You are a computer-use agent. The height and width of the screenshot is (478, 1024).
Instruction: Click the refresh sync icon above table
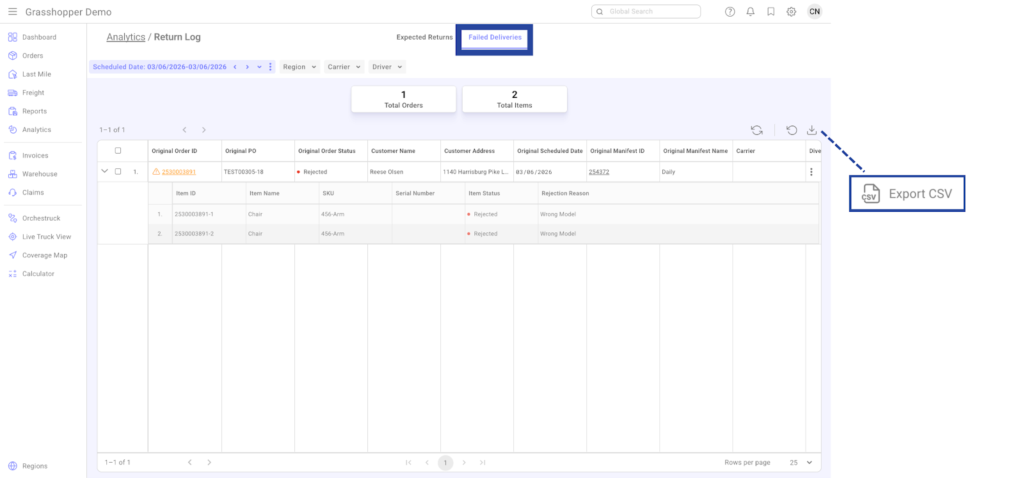point(757,130)
